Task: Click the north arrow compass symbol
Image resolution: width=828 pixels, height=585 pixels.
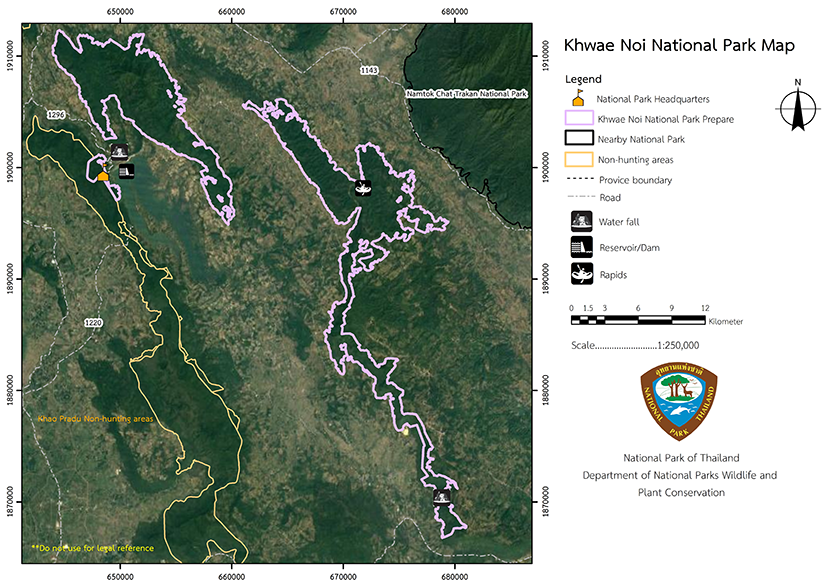Action: pyautogui.click(x=797, y=106)
